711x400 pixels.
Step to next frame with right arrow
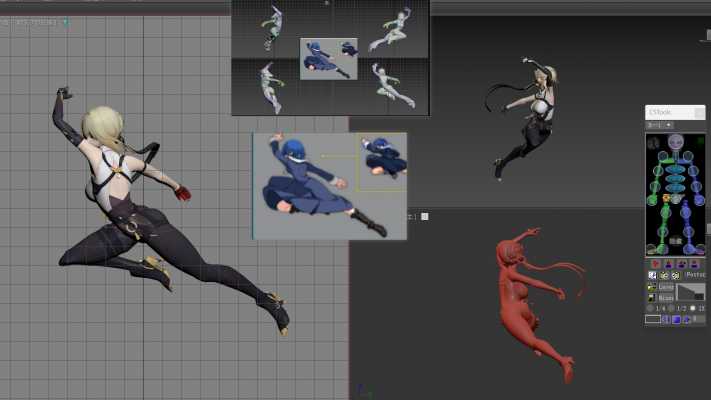point(687,319)
